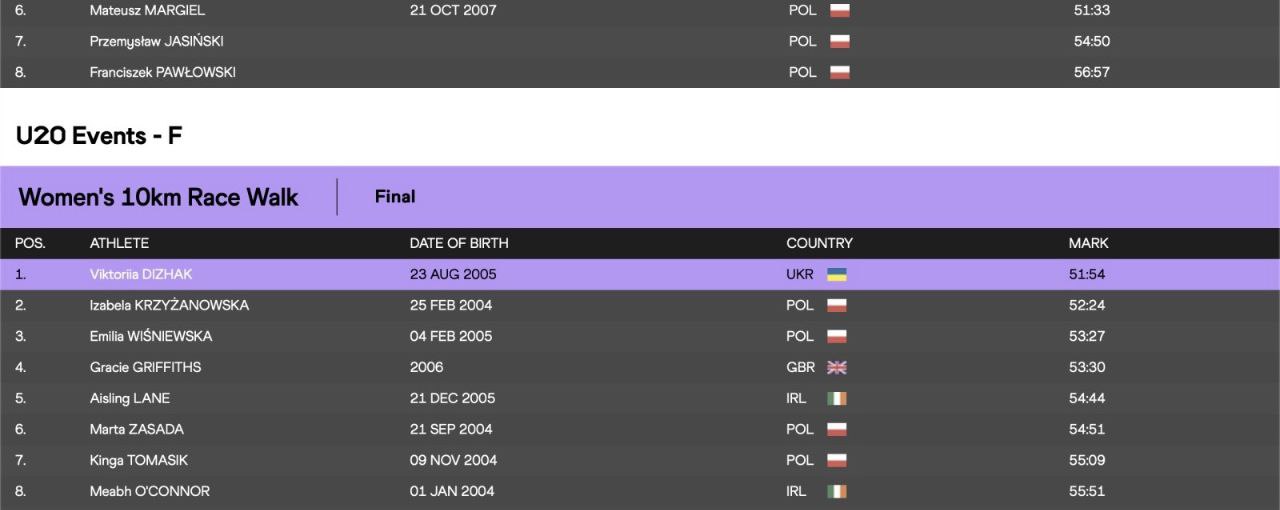Open athlete profile Viktoriia DIZHAK
This screenshot has width=1280, height=510.
point(139,274)
